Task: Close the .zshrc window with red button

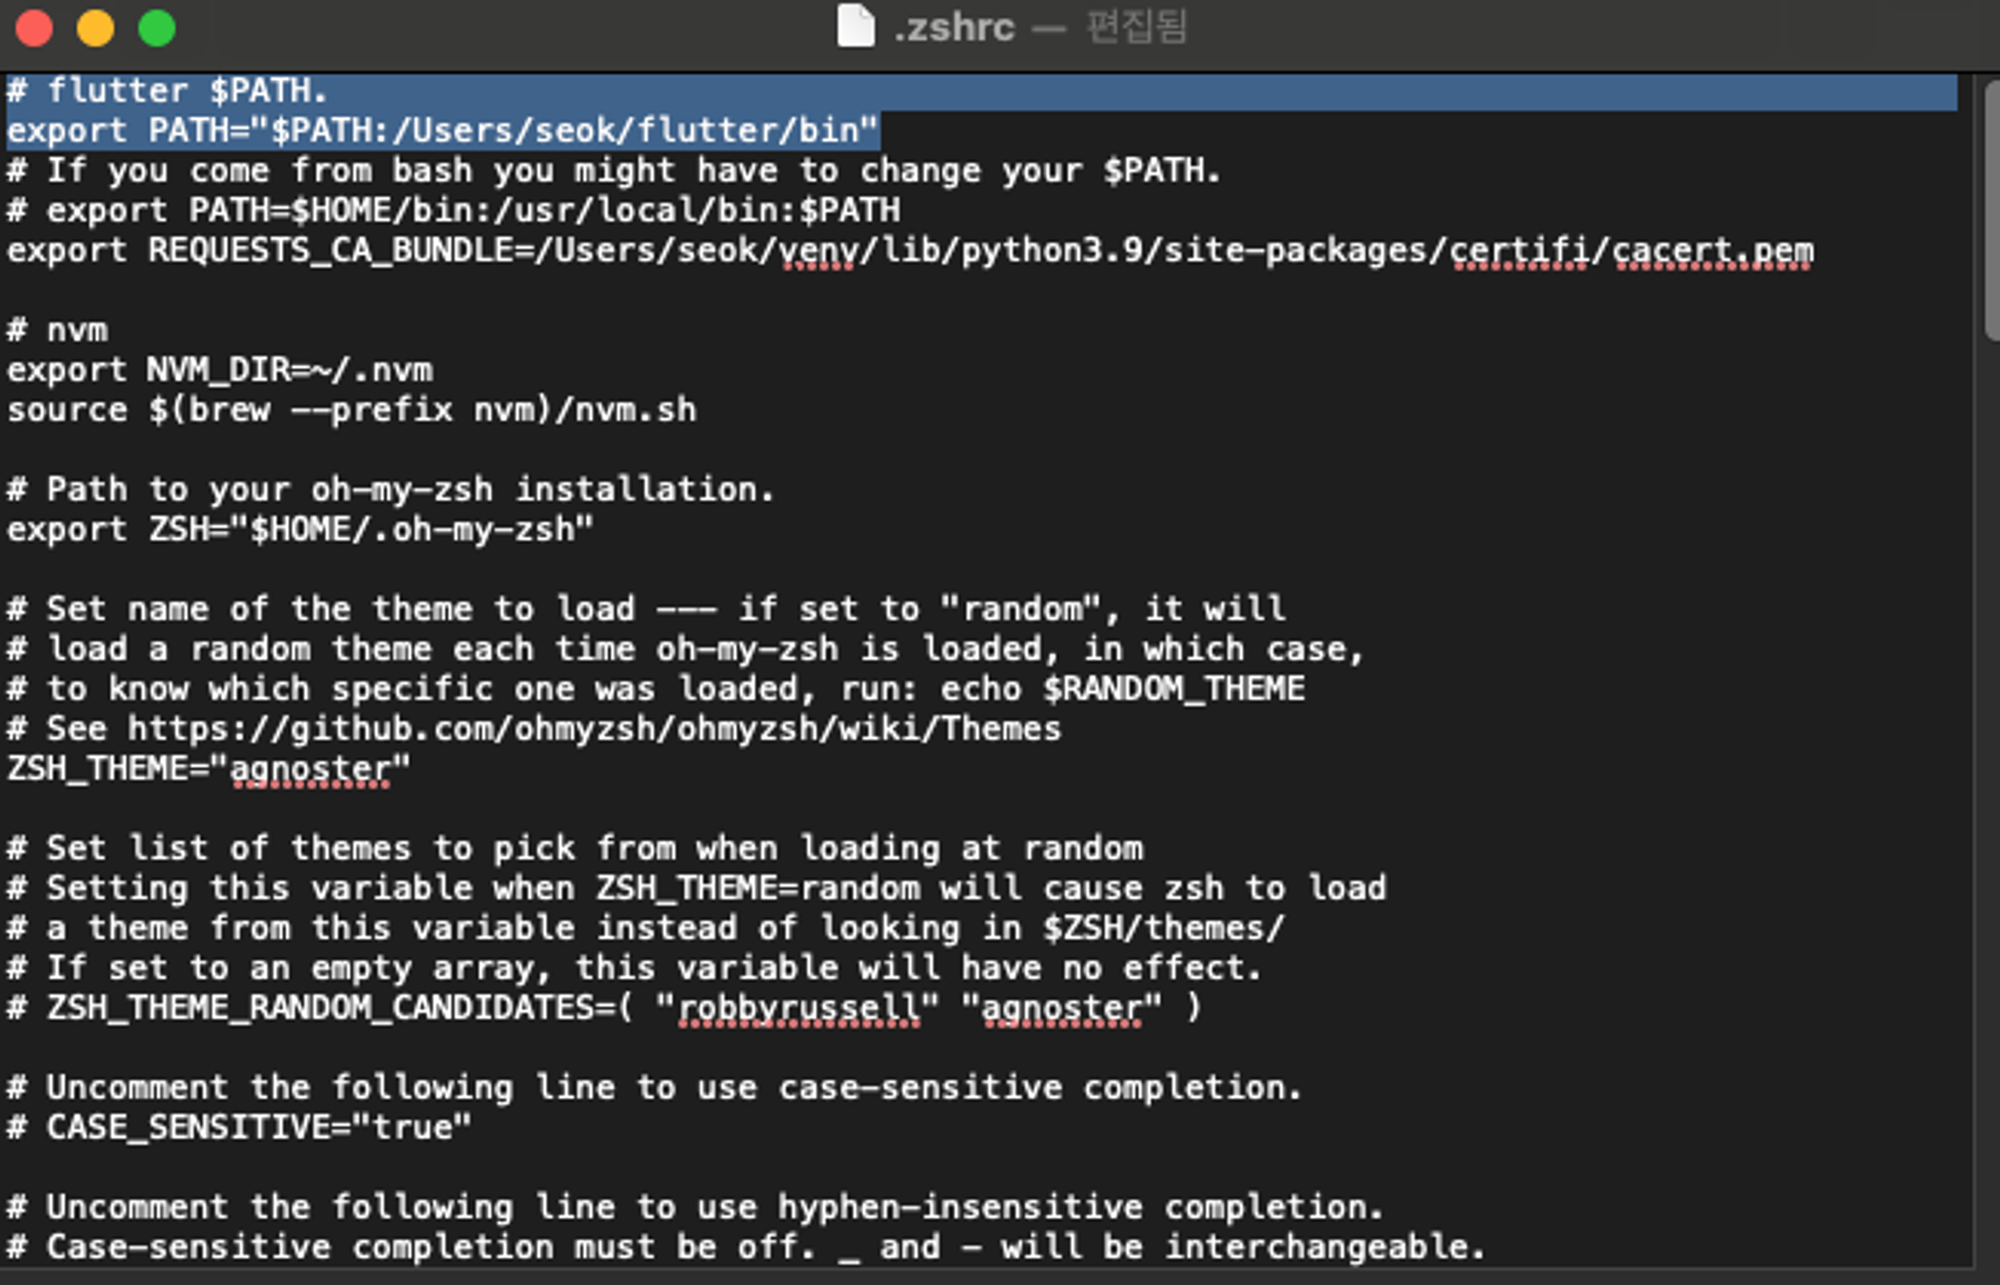Action: point(34,28)
